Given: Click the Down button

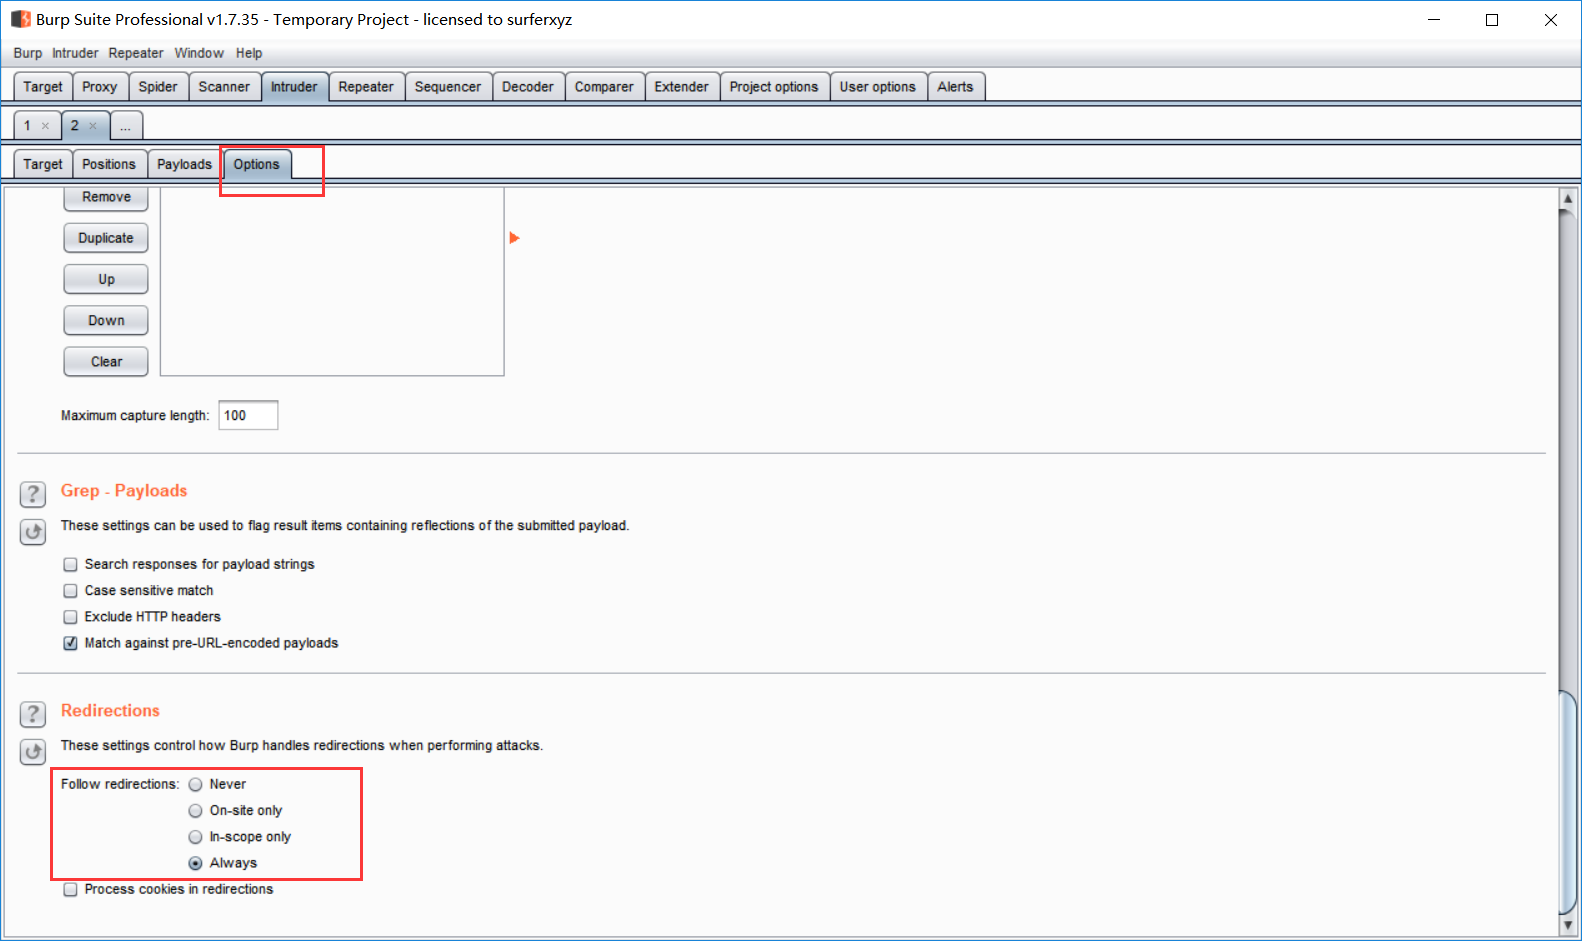Looking at the screenshot, I should (x=106, y=320).
